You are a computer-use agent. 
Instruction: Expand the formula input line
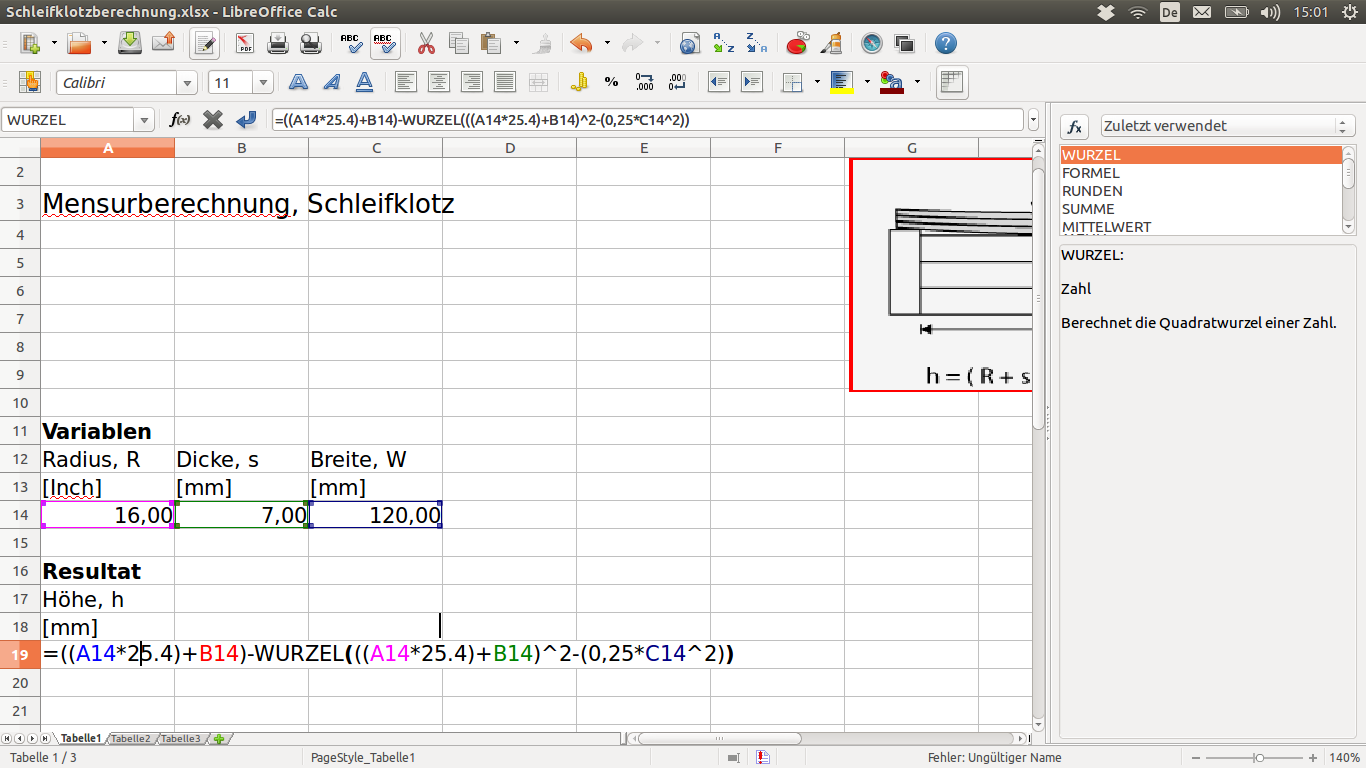pyautogui.click(x=1033, y=120)
